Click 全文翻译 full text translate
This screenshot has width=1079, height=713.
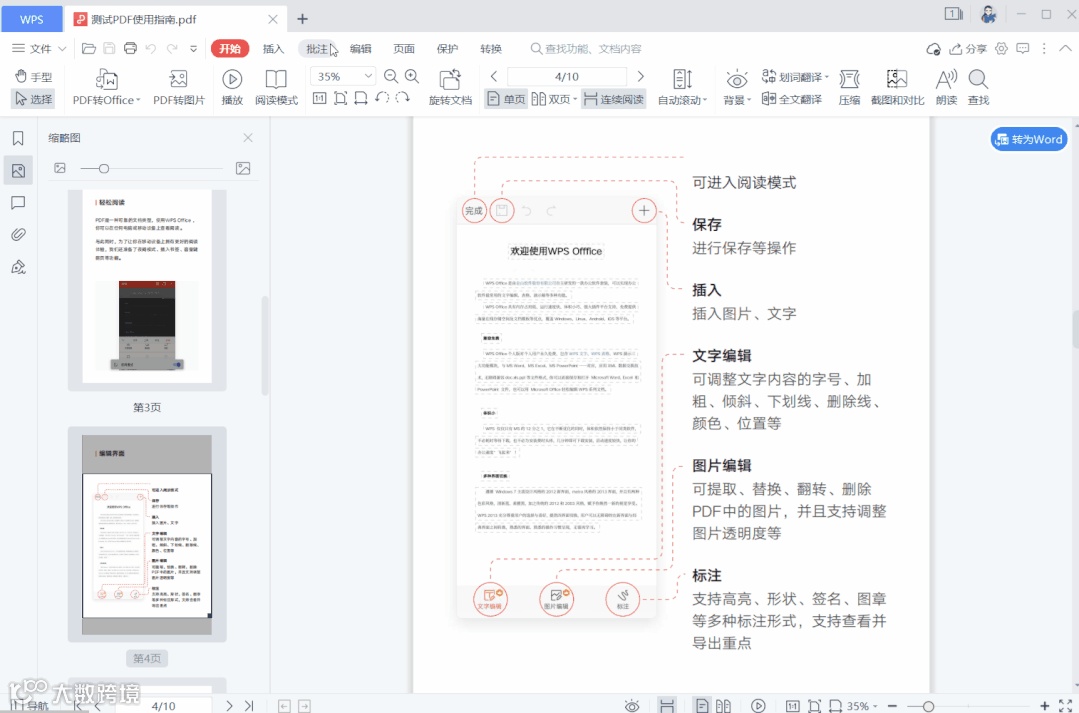tap(792, 99)
